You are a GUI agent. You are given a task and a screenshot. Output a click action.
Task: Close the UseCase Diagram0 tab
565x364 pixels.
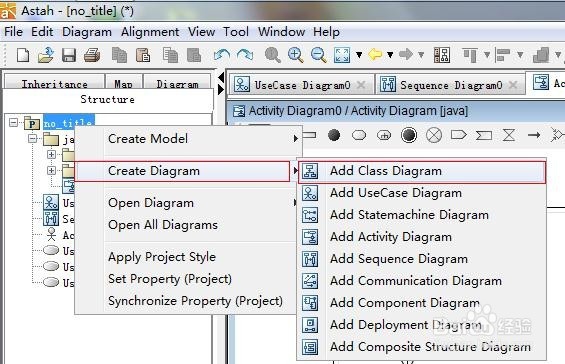pyautogui.click(x=361, y=85)
